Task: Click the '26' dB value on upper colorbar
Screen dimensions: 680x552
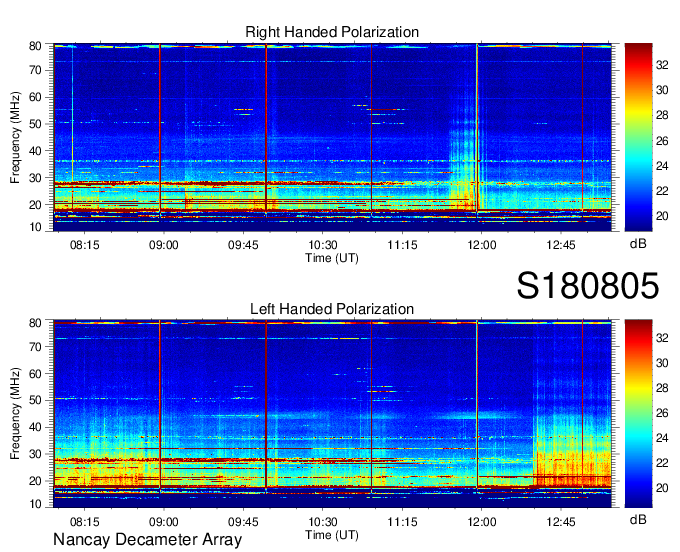Action: 662,141
